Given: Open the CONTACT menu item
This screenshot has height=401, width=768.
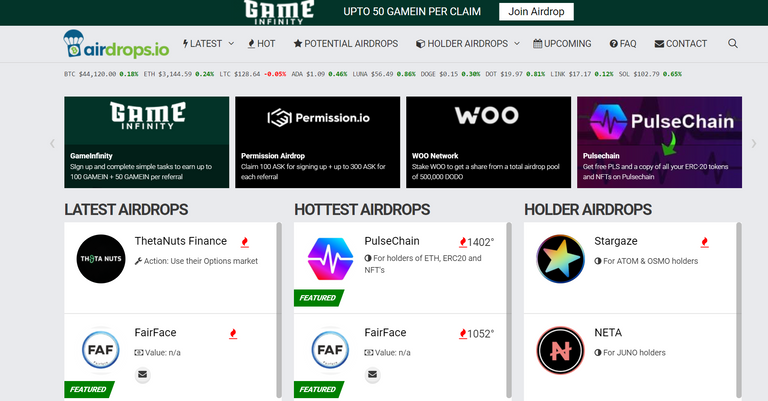Looking at the screenshot, I should point(681,44).
